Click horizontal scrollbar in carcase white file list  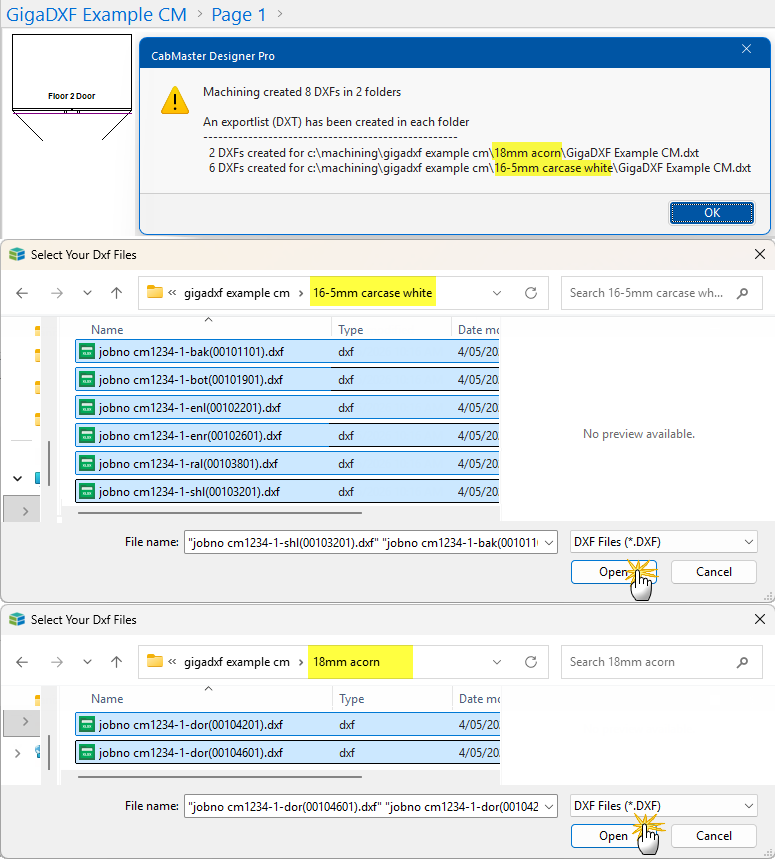coord(220,513)
